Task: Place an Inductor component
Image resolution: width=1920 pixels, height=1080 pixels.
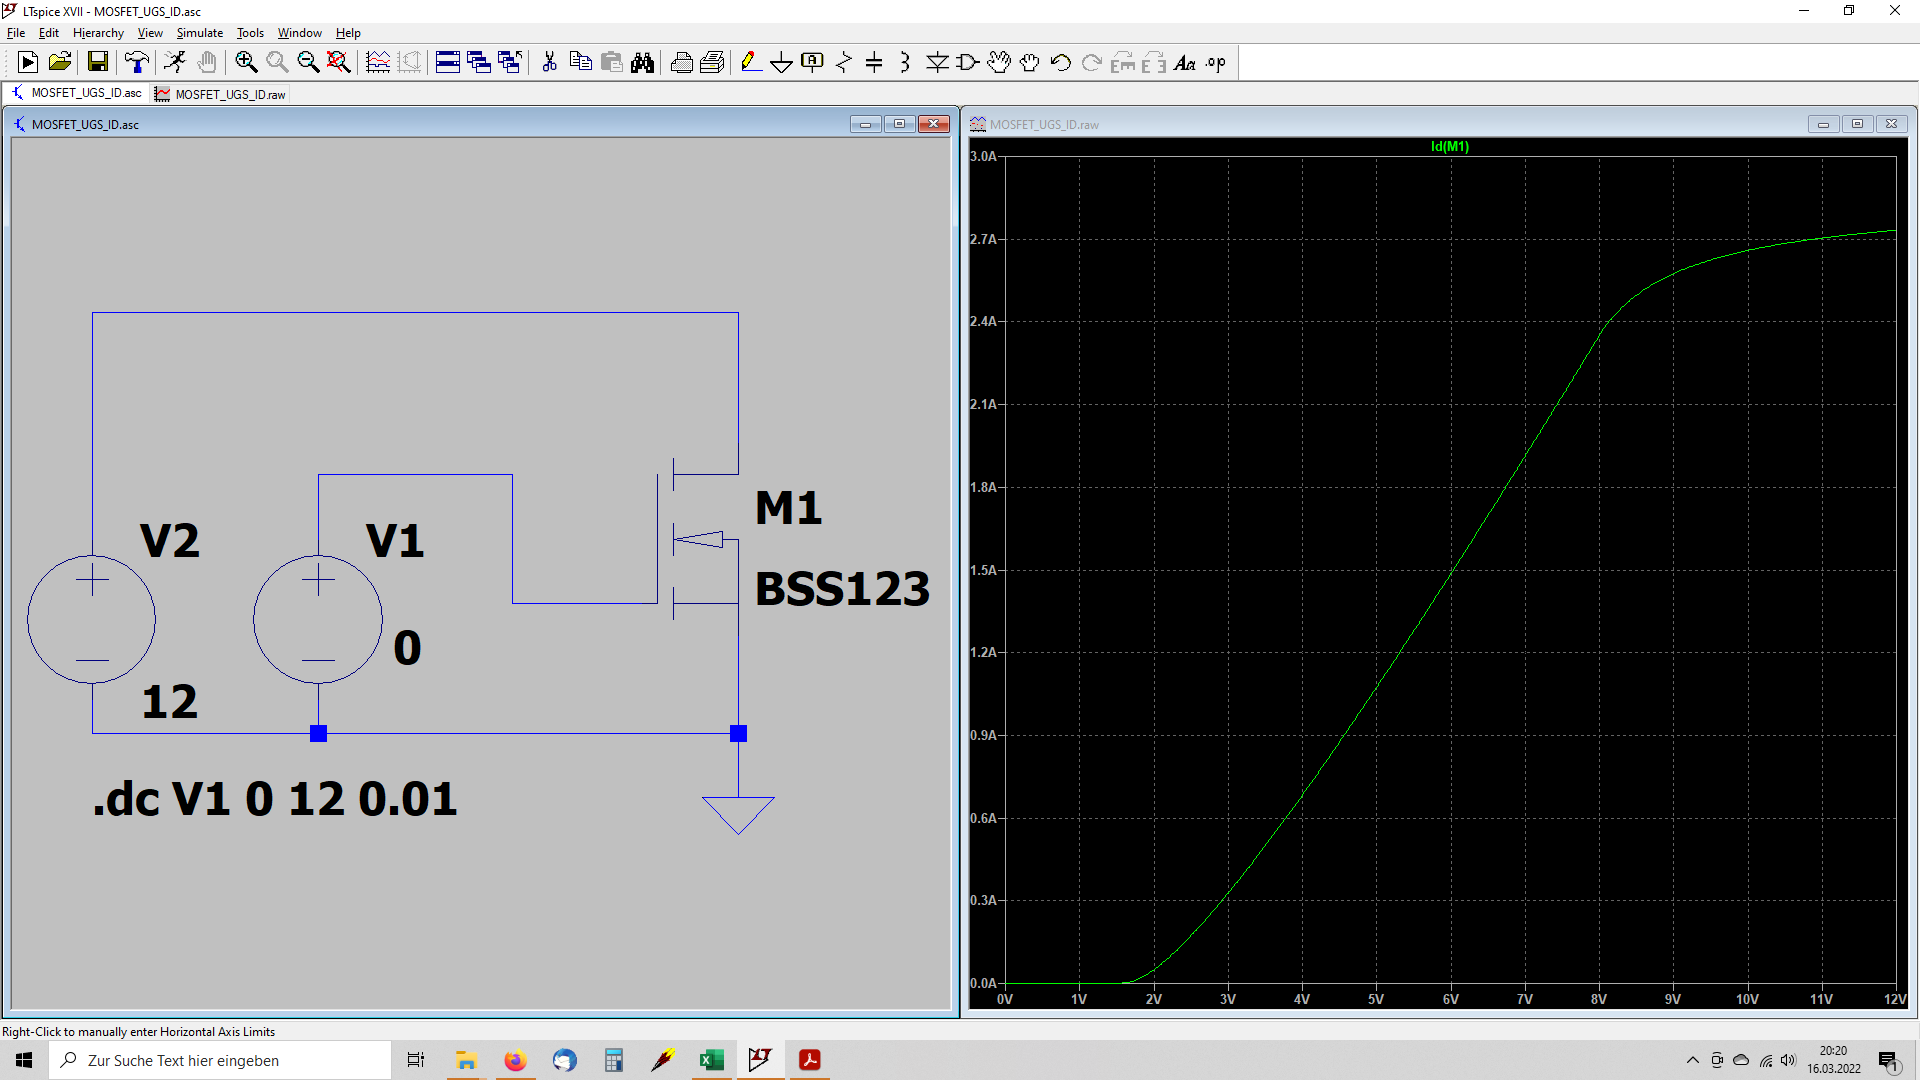Action: [x=905, y=62]
